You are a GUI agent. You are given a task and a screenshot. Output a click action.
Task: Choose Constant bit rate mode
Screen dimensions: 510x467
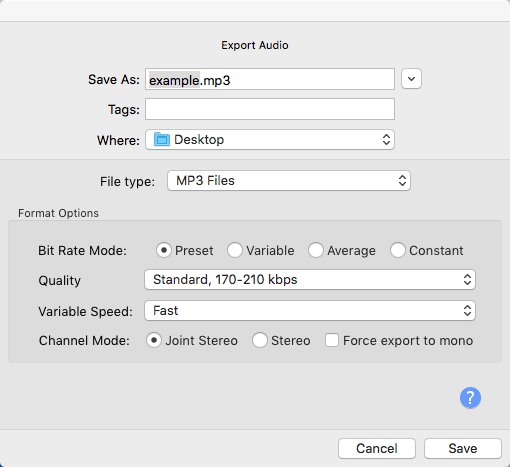(x=398, y=250)
